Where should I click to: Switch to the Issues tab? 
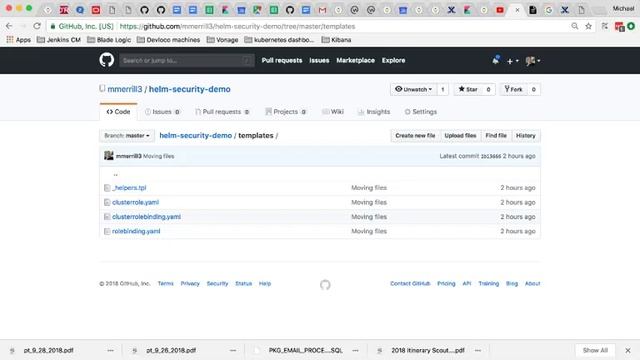[x=162, y=112]
